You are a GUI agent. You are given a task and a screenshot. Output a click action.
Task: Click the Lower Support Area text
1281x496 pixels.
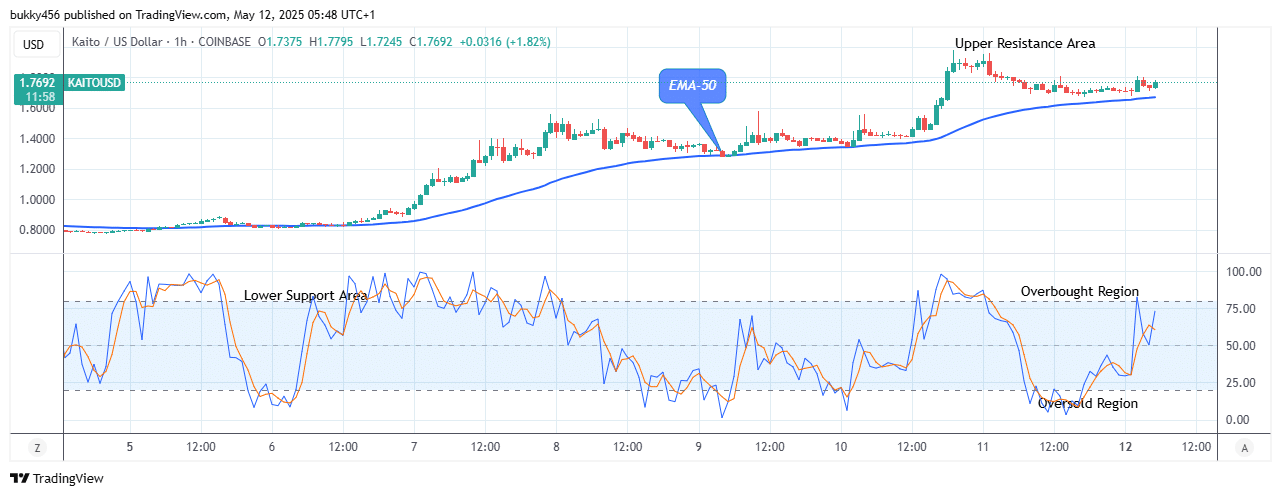tap(305, 296)
